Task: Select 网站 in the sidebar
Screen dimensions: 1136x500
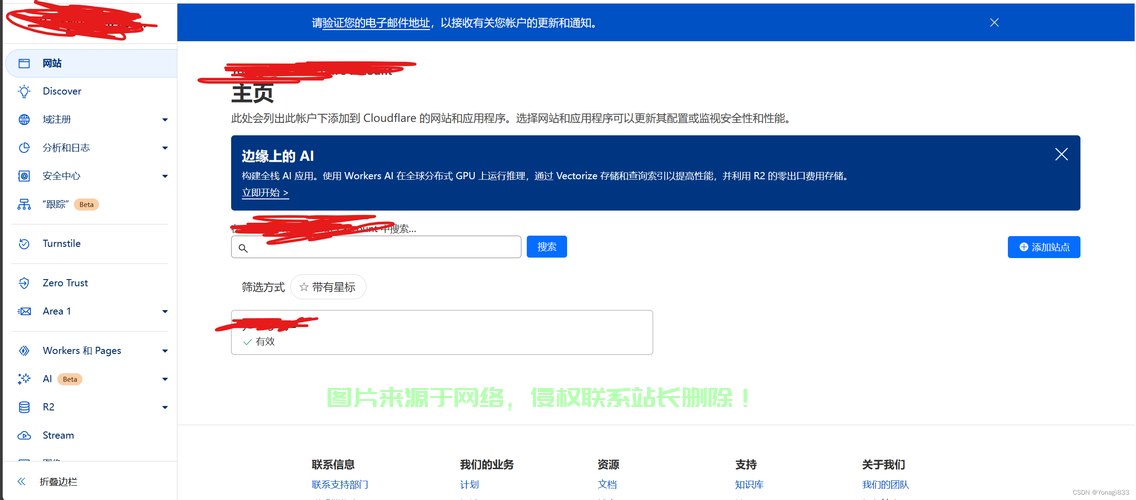Action: click(x=91, y=63)
